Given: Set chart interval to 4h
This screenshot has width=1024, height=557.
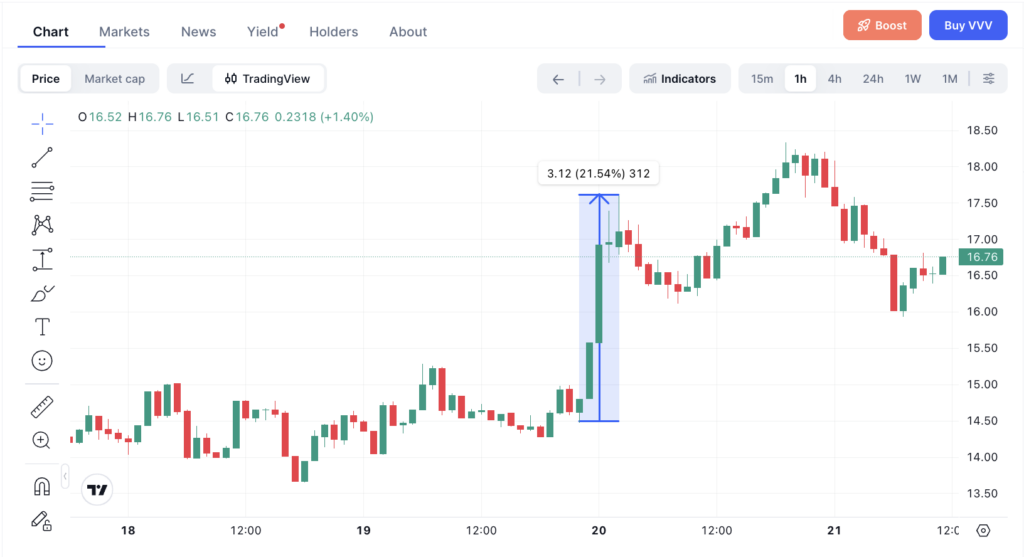Looking at the screenshot, I should click(834, 79).
